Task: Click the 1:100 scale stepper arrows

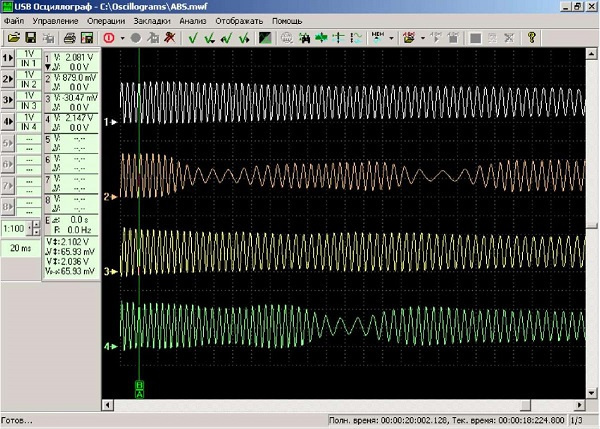Action: coord(36,229)
